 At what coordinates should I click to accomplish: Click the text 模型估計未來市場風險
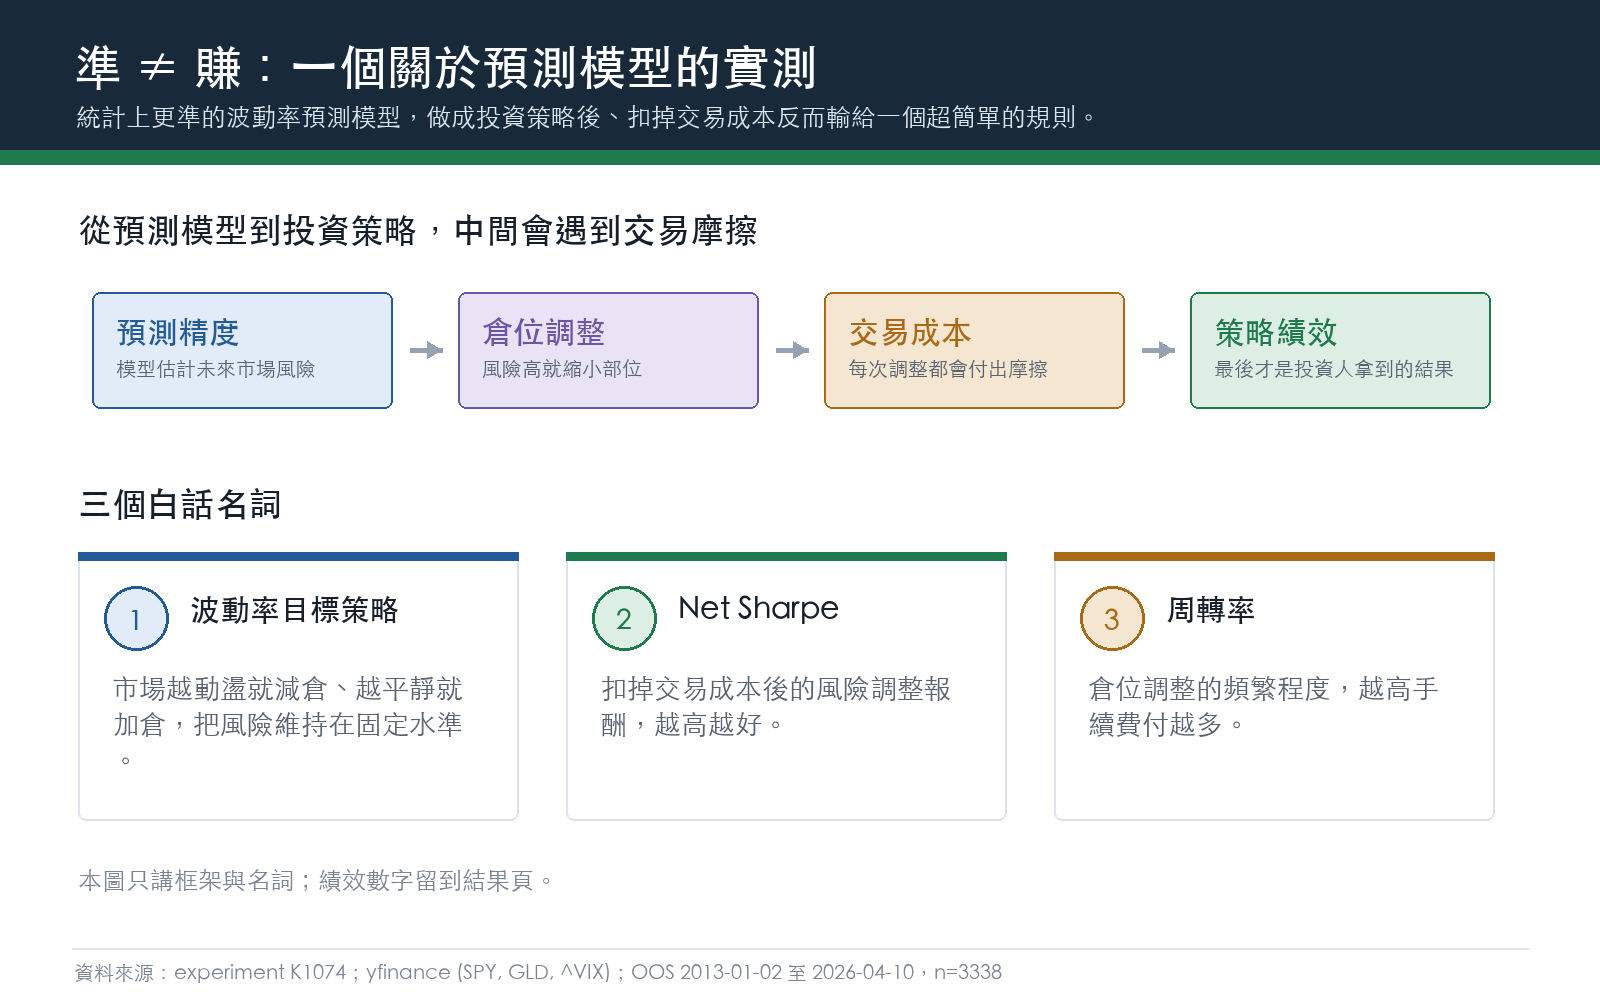point(216,369)
